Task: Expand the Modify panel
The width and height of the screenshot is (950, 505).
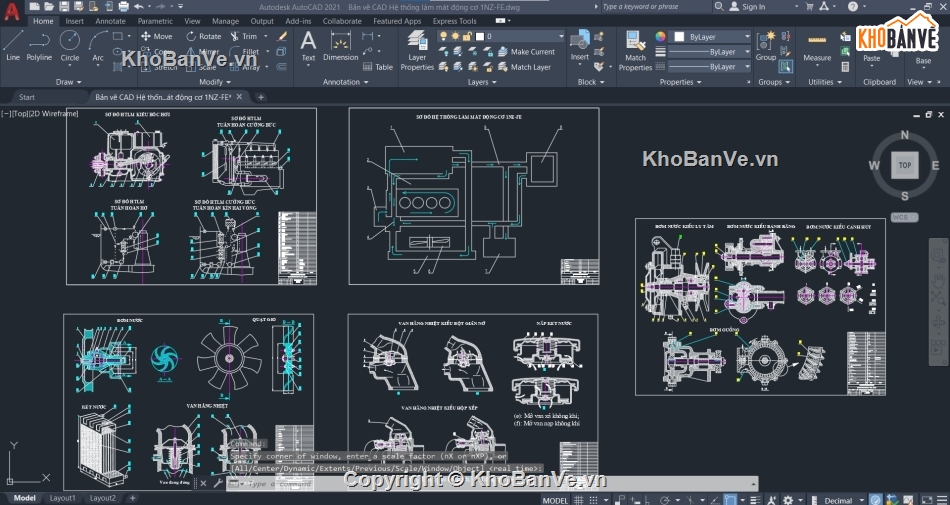Action: 215,82
